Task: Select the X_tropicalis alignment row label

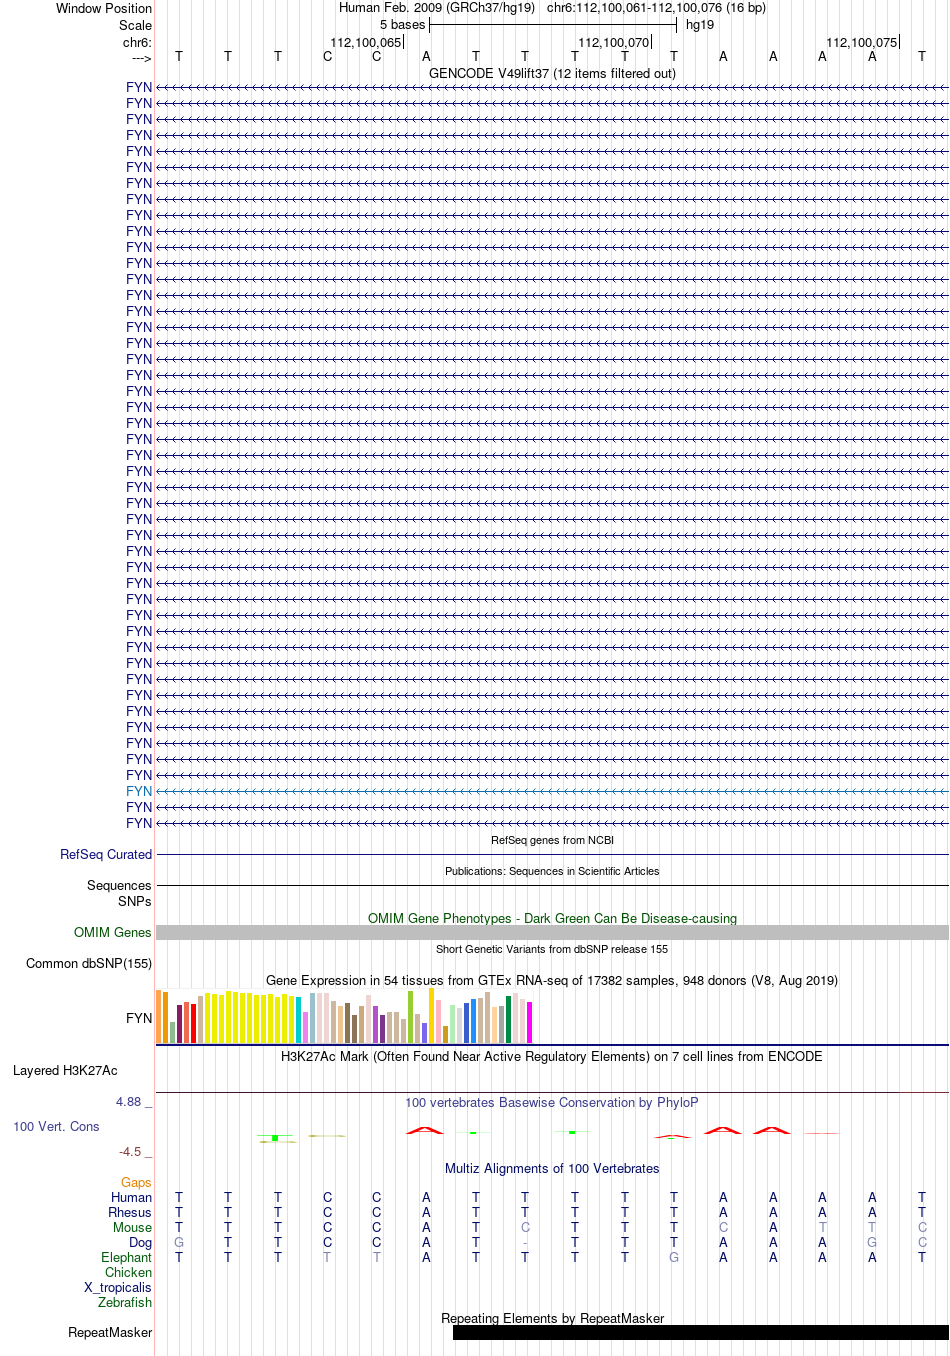Action: click(118, 1287)
